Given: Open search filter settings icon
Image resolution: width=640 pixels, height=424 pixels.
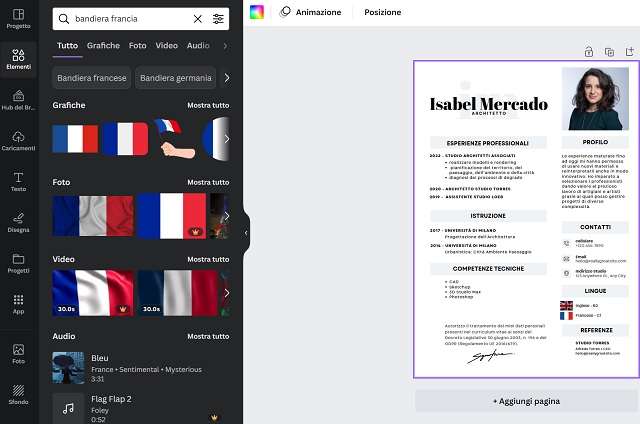Looking at the screenshot, I should click(218, 19).
